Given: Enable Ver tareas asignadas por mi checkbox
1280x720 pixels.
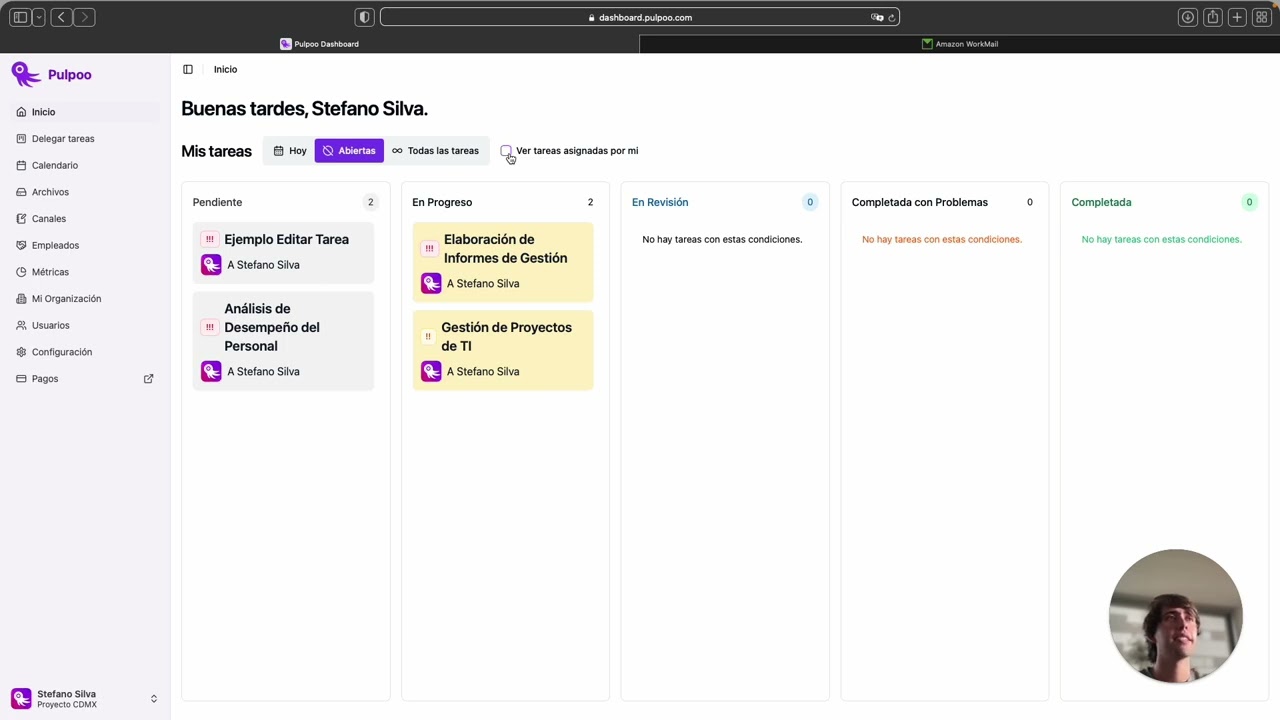Looking at the screenshot, I should 506,151.
